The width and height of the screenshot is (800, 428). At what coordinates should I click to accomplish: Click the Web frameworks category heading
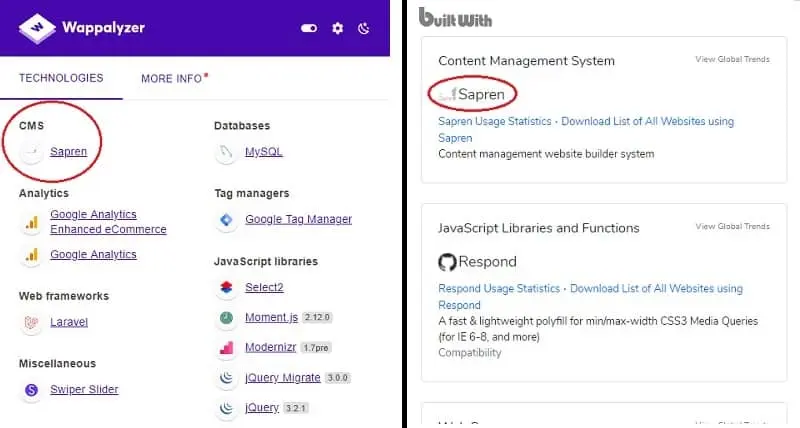pyautogui.click(x=64, y=296)
